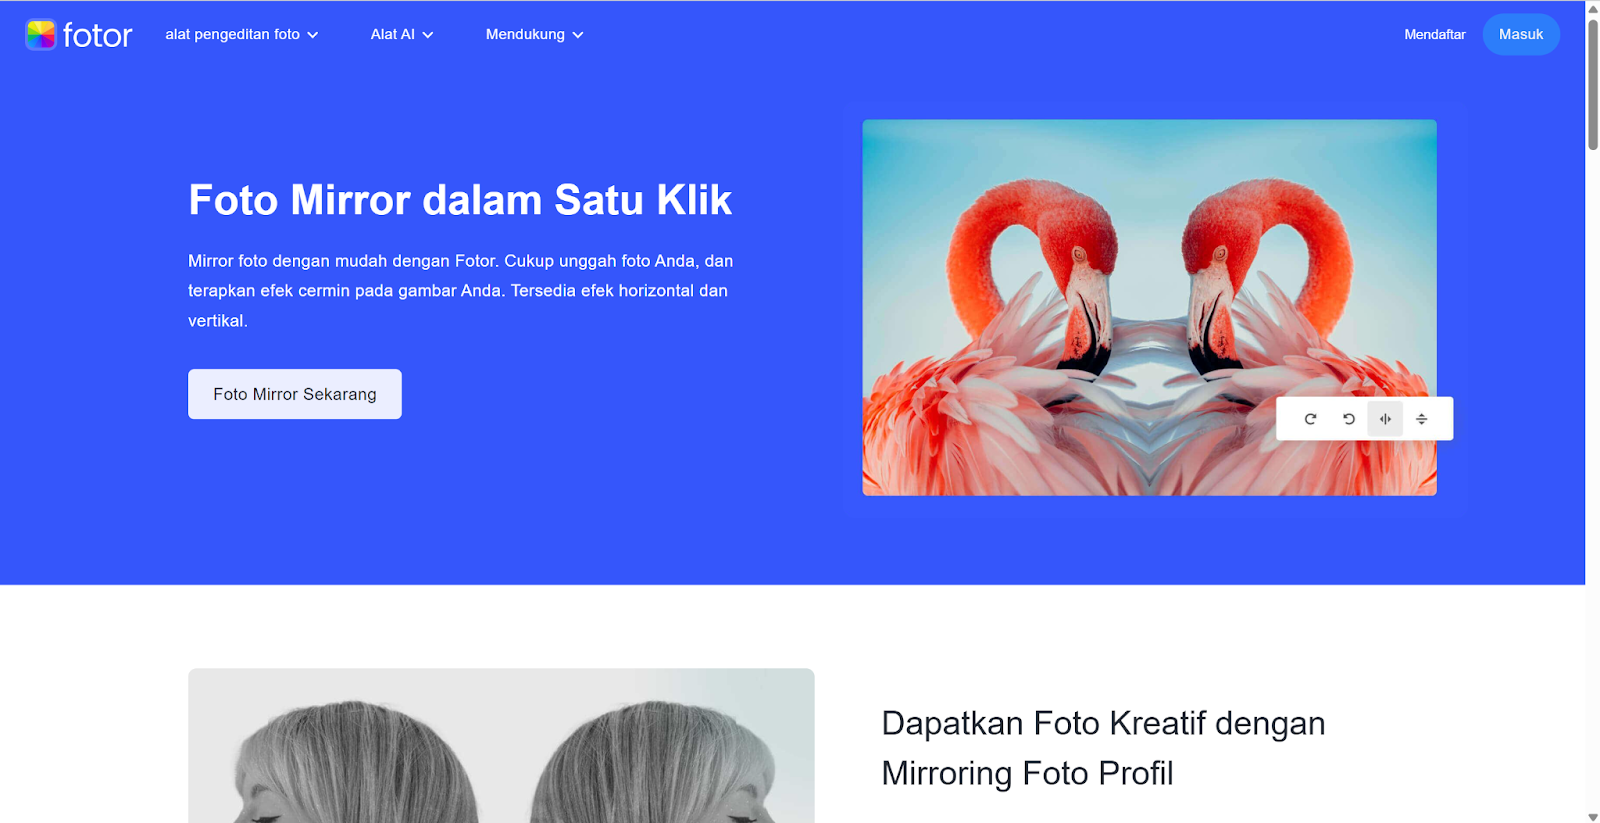
Task: Click the scrollbar down arrow
Action: click(x=1592, y=816)
